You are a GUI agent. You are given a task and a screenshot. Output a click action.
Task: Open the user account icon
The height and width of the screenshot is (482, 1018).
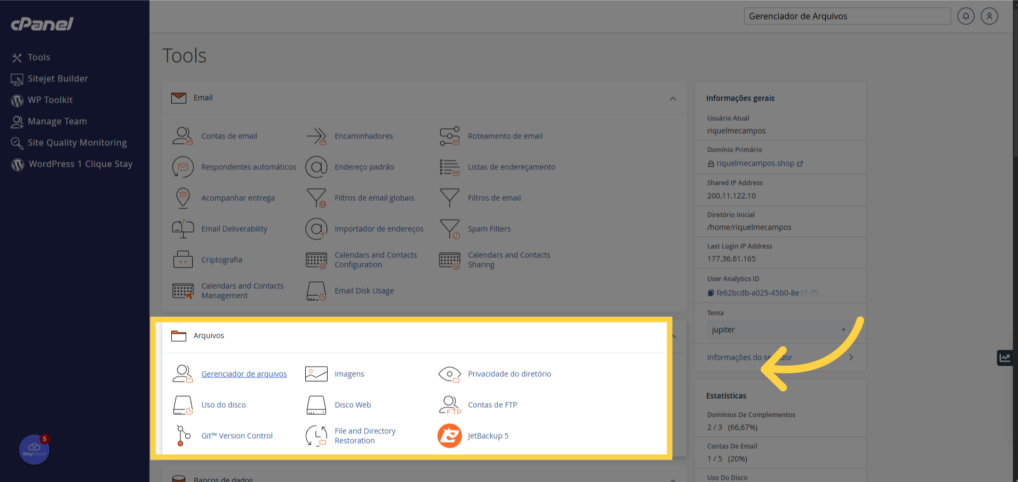(989, 16)
